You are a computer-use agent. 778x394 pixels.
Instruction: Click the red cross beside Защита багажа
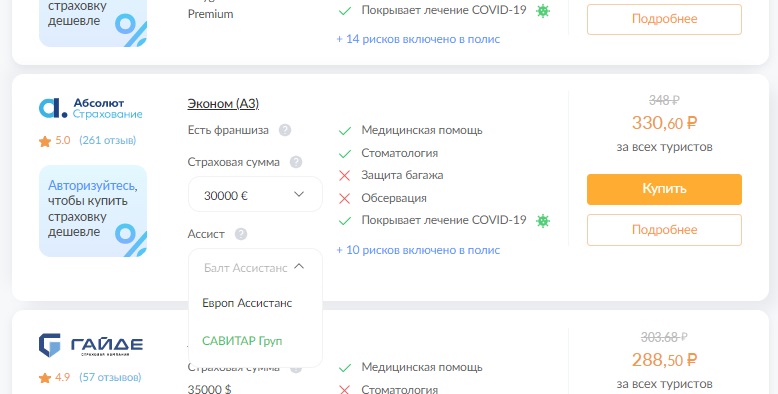click(x=344, y=176)
